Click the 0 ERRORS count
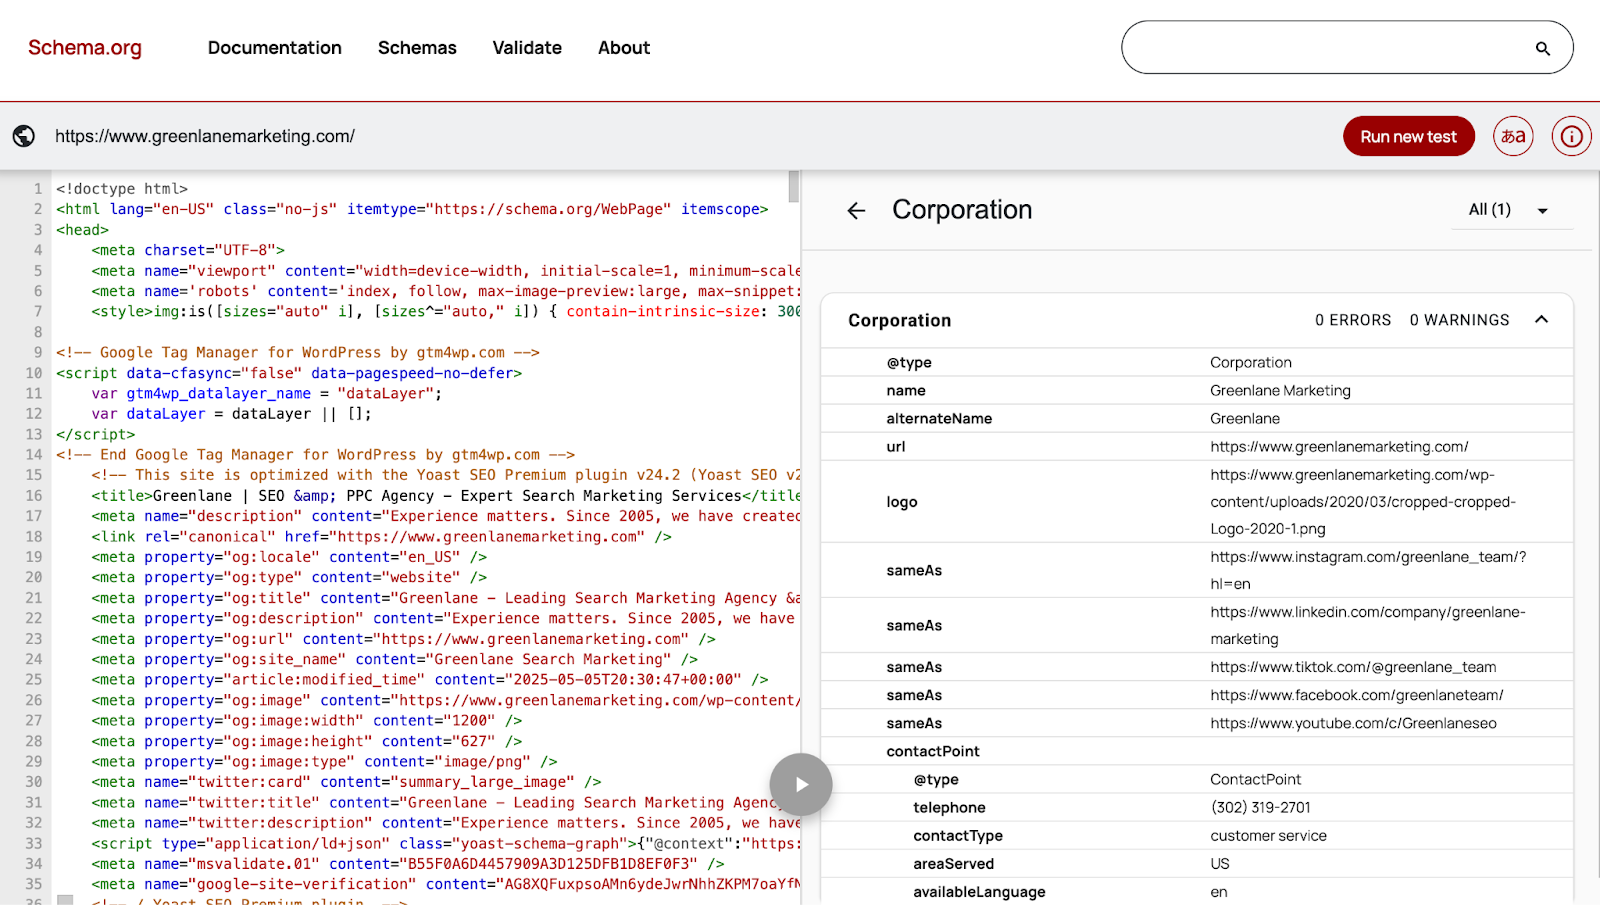 click(x=1353, y=320)
